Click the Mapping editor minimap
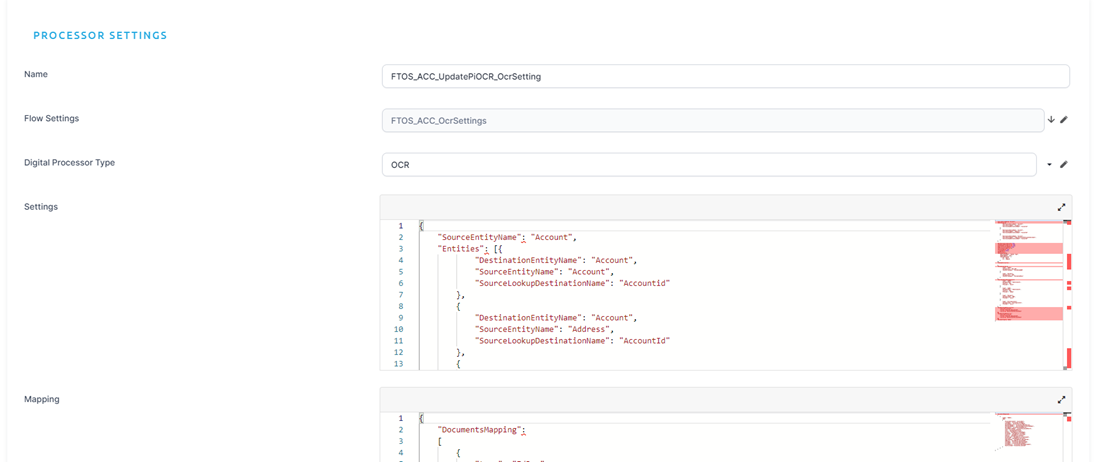This screenshot has width=1096, height=462. 1028,432
